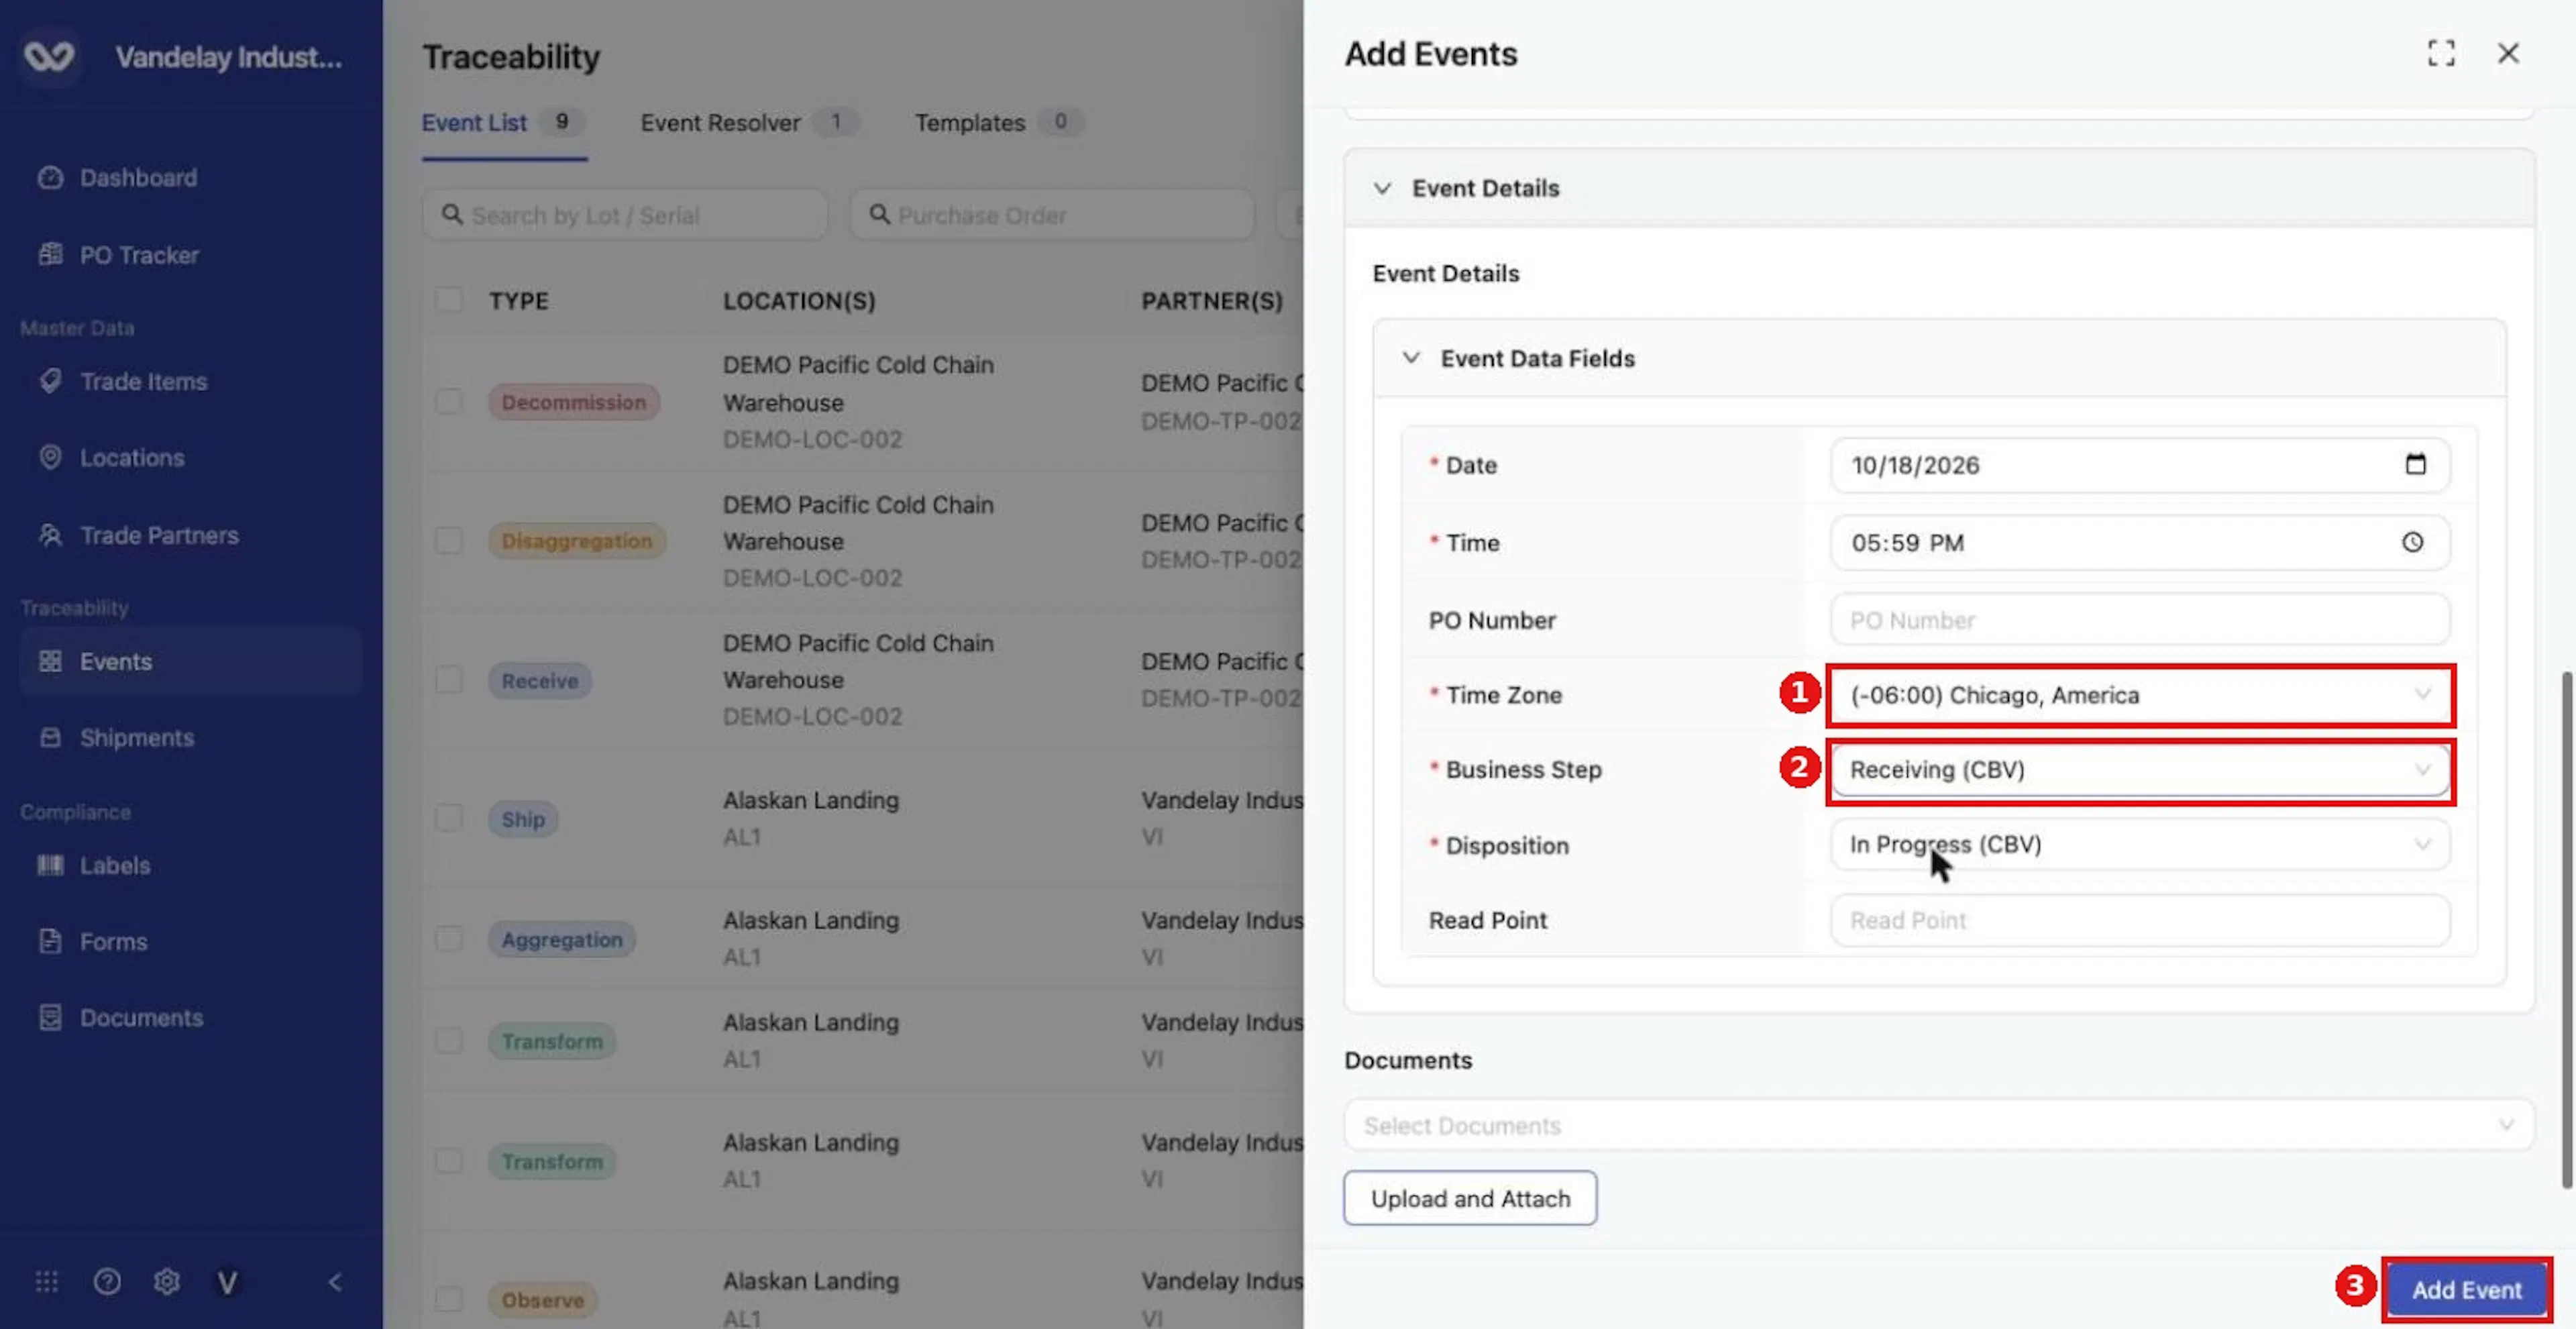
Task: Toggle the select-all checkbox in table header
Action: [449, 300]
